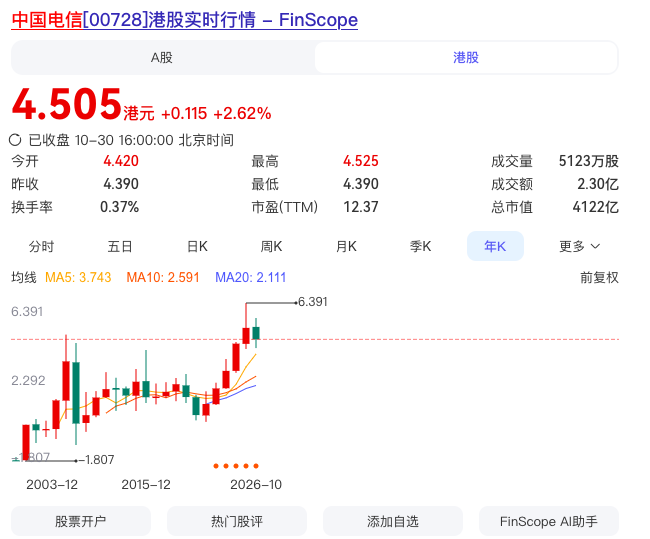Click the 今开 value 4.420
Screen dimensions: 650x539
pos(121,161)
